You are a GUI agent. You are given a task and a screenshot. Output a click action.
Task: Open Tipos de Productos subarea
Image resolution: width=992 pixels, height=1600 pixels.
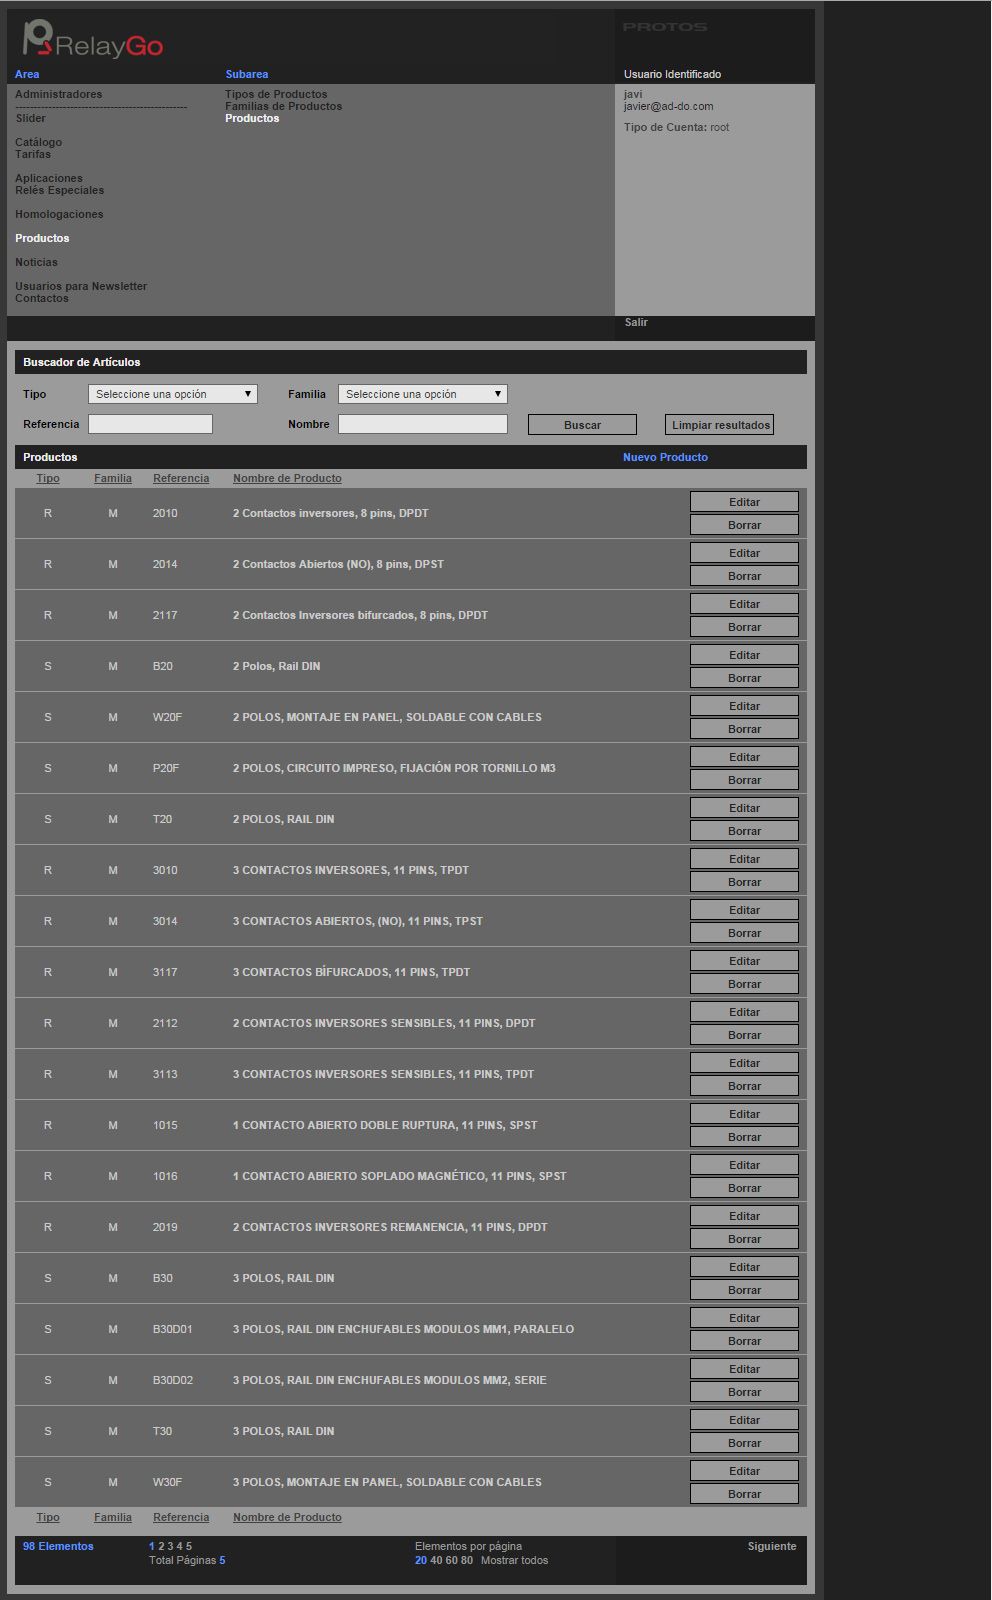coord(276,94)
